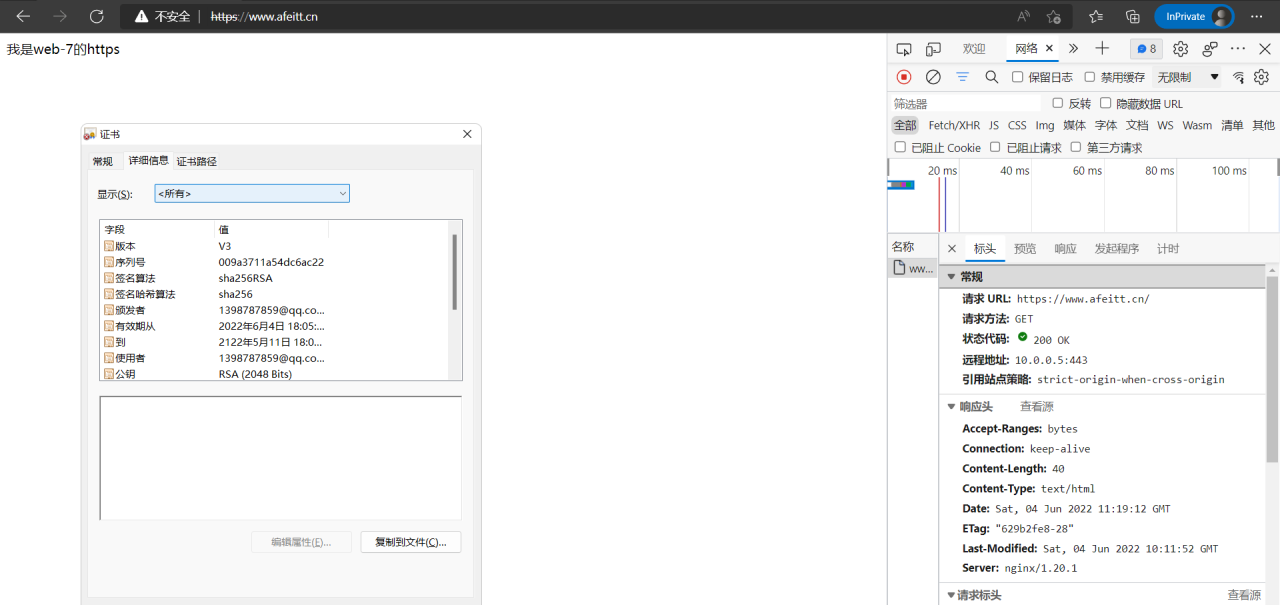
Task: Toggle device emulation icon
Action: pyautogui.click(x=933, y=49)
